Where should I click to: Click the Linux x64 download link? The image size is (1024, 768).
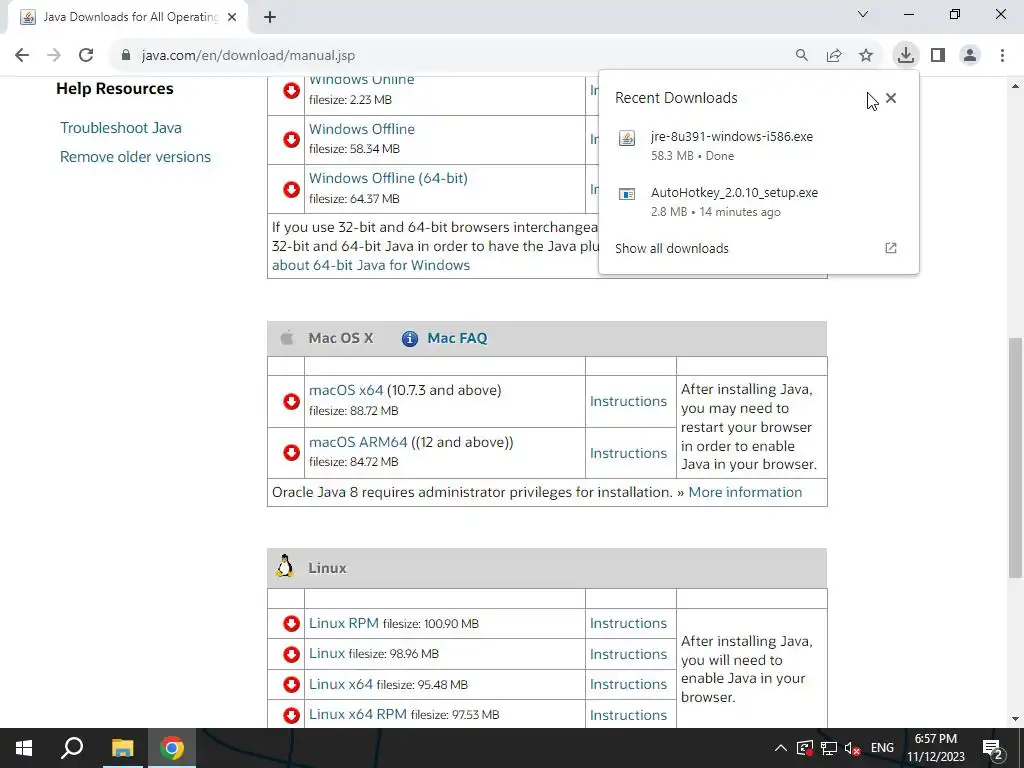pos(341,684)
